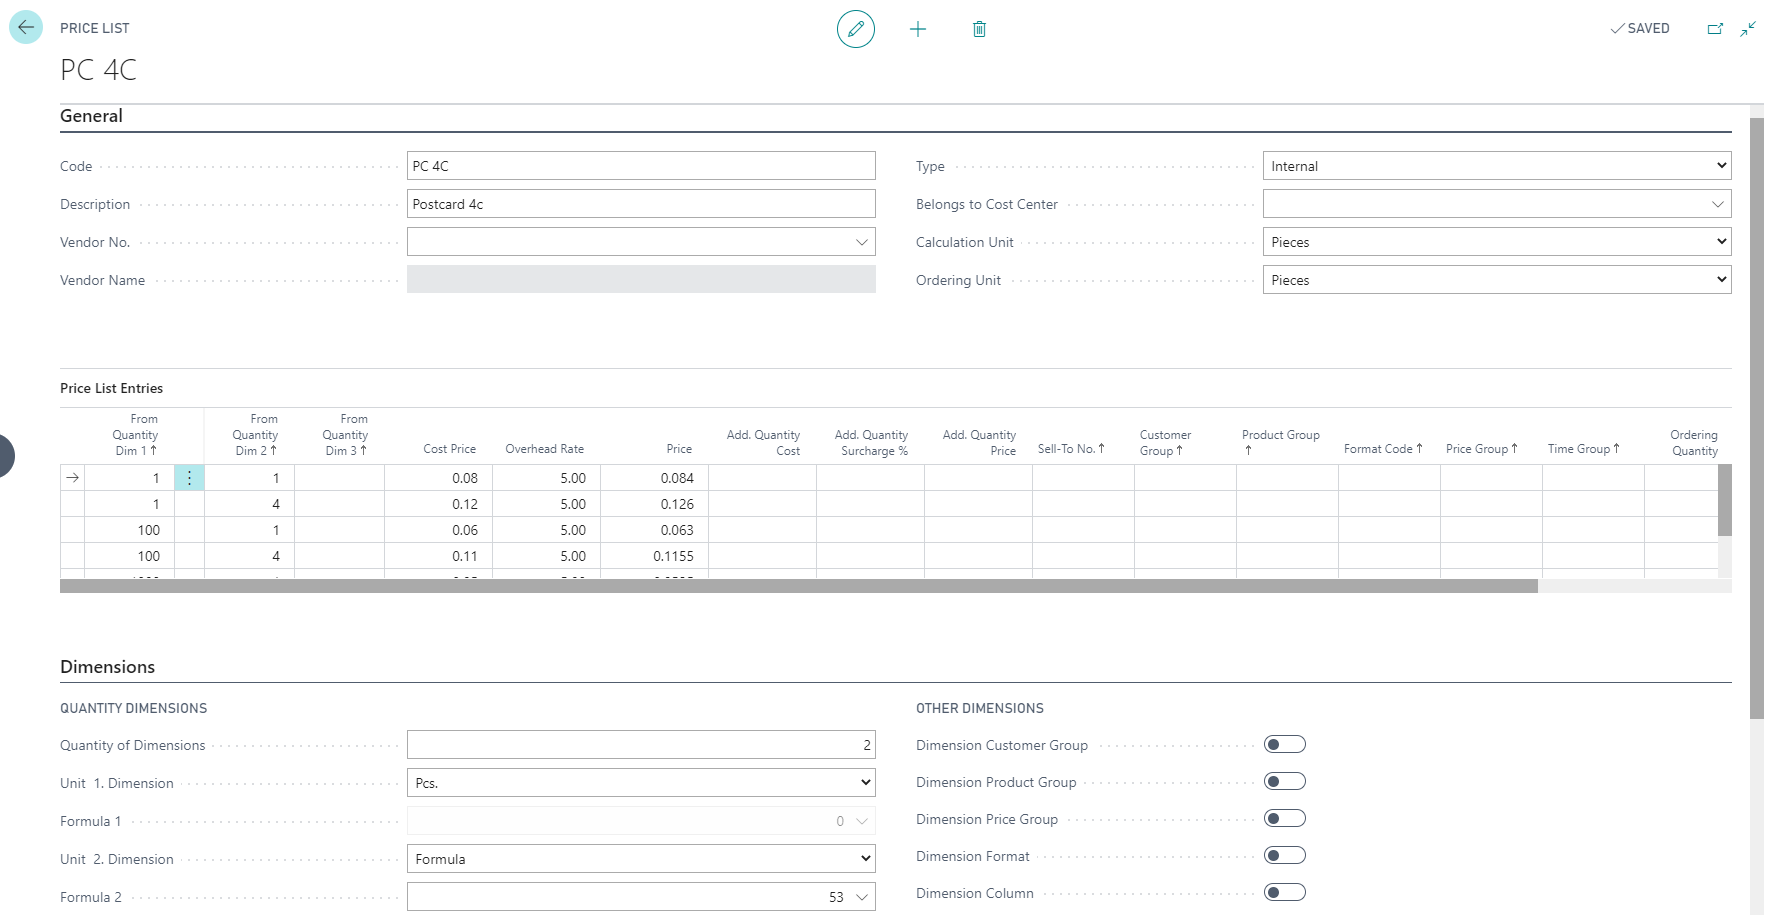Collapse the page with the arrows icon
Image resolution: width=1768 pixels, height=915 pixels.
pos(1748,29)
